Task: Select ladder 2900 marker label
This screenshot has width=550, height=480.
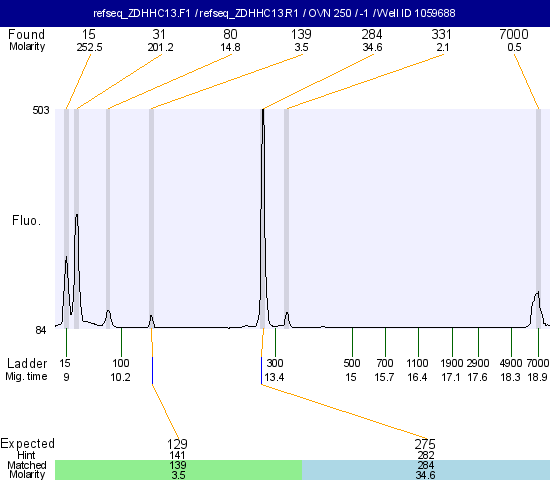Action: (x=478, y=363)
